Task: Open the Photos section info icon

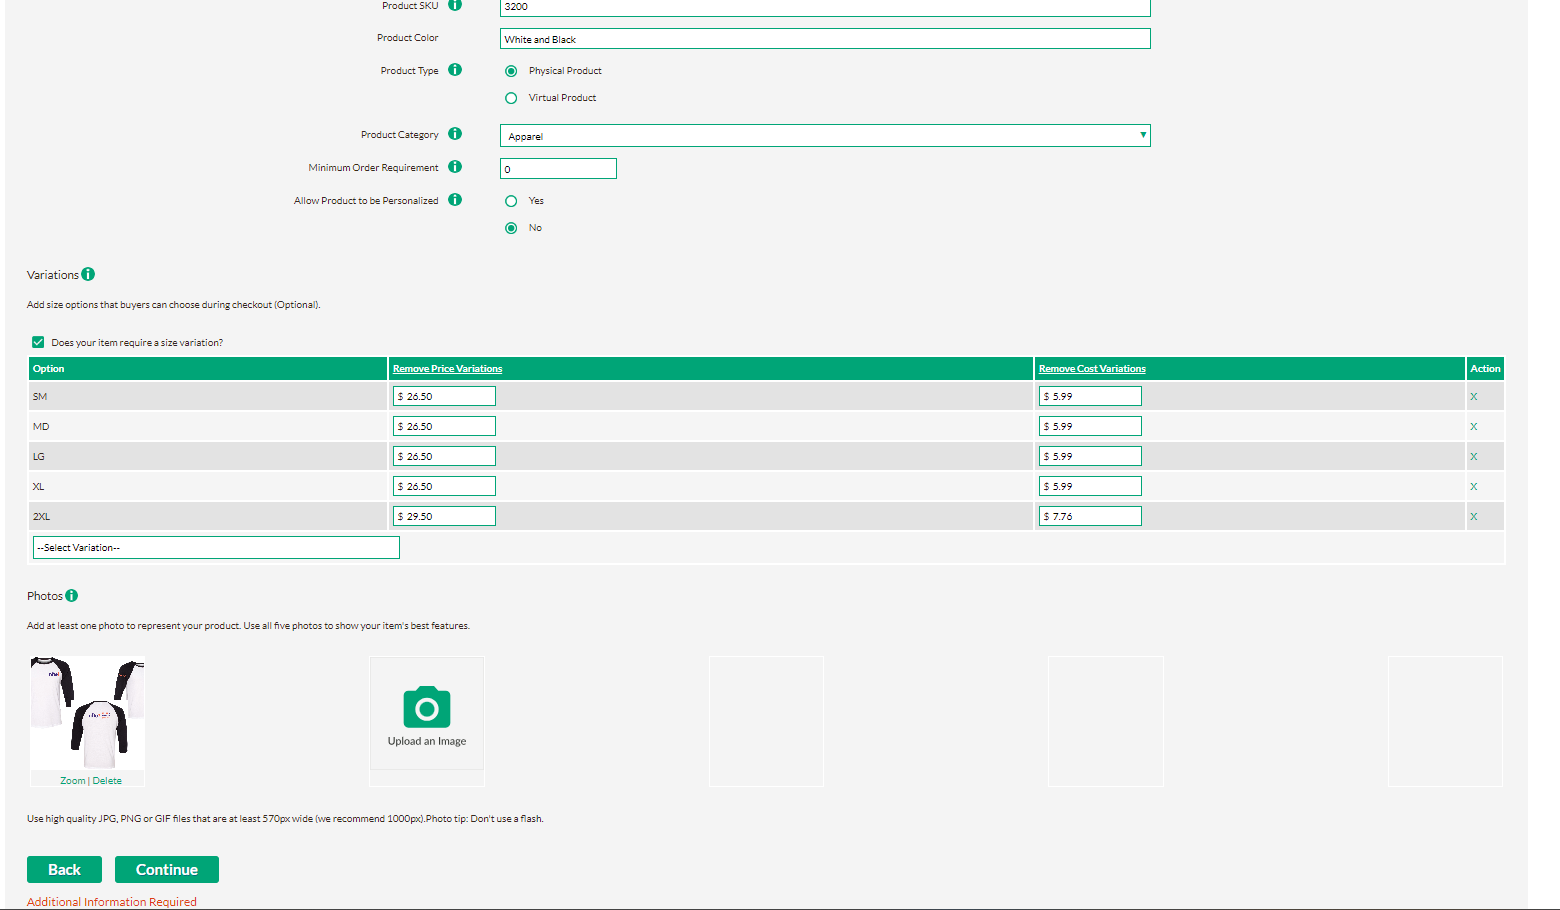Action: click(x=72, y=596)
